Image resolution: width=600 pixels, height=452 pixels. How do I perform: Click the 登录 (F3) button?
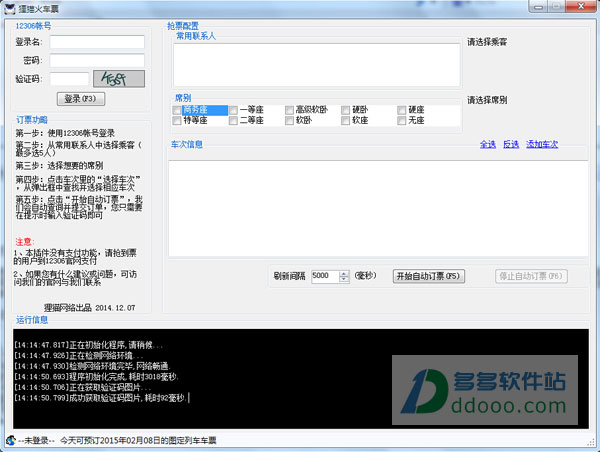click(x=81, y=99)
